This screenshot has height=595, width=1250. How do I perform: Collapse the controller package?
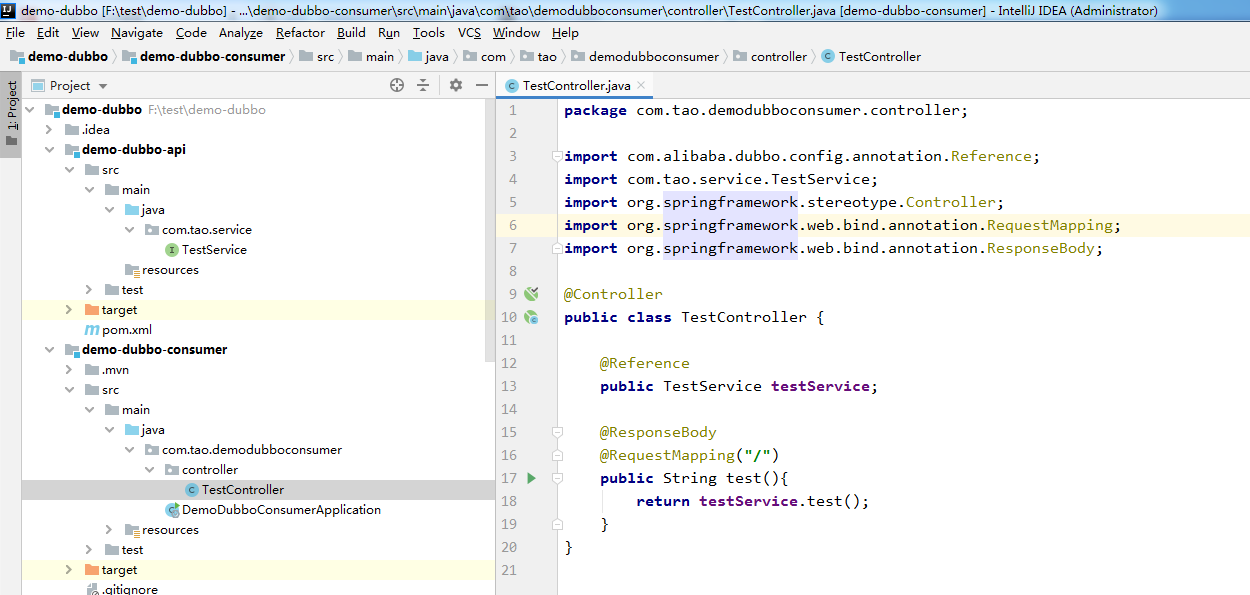click(x=149, y=470)
